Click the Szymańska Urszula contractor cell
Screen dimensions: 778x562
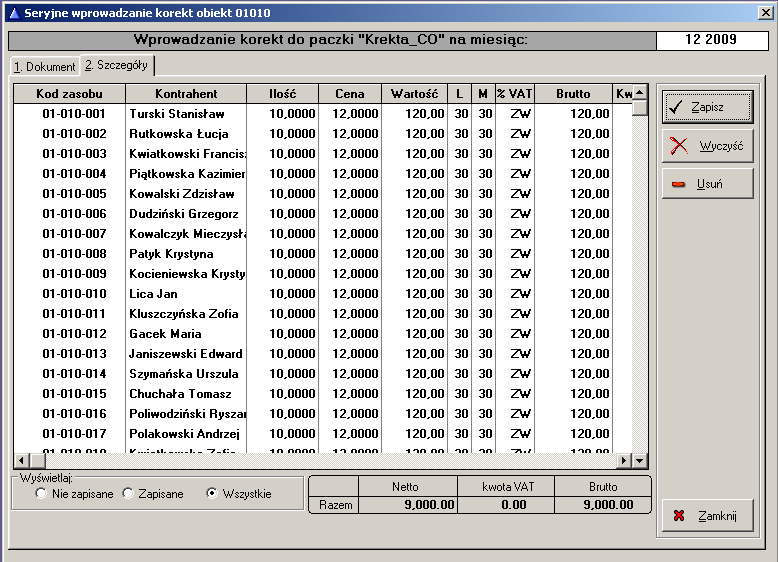tap(186, 374)
